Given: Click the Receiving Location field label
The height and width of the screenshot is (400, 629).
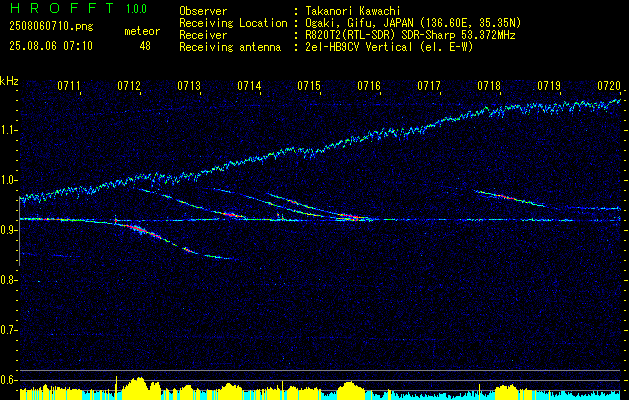Looking at the screenshot, I should [233, 23].
